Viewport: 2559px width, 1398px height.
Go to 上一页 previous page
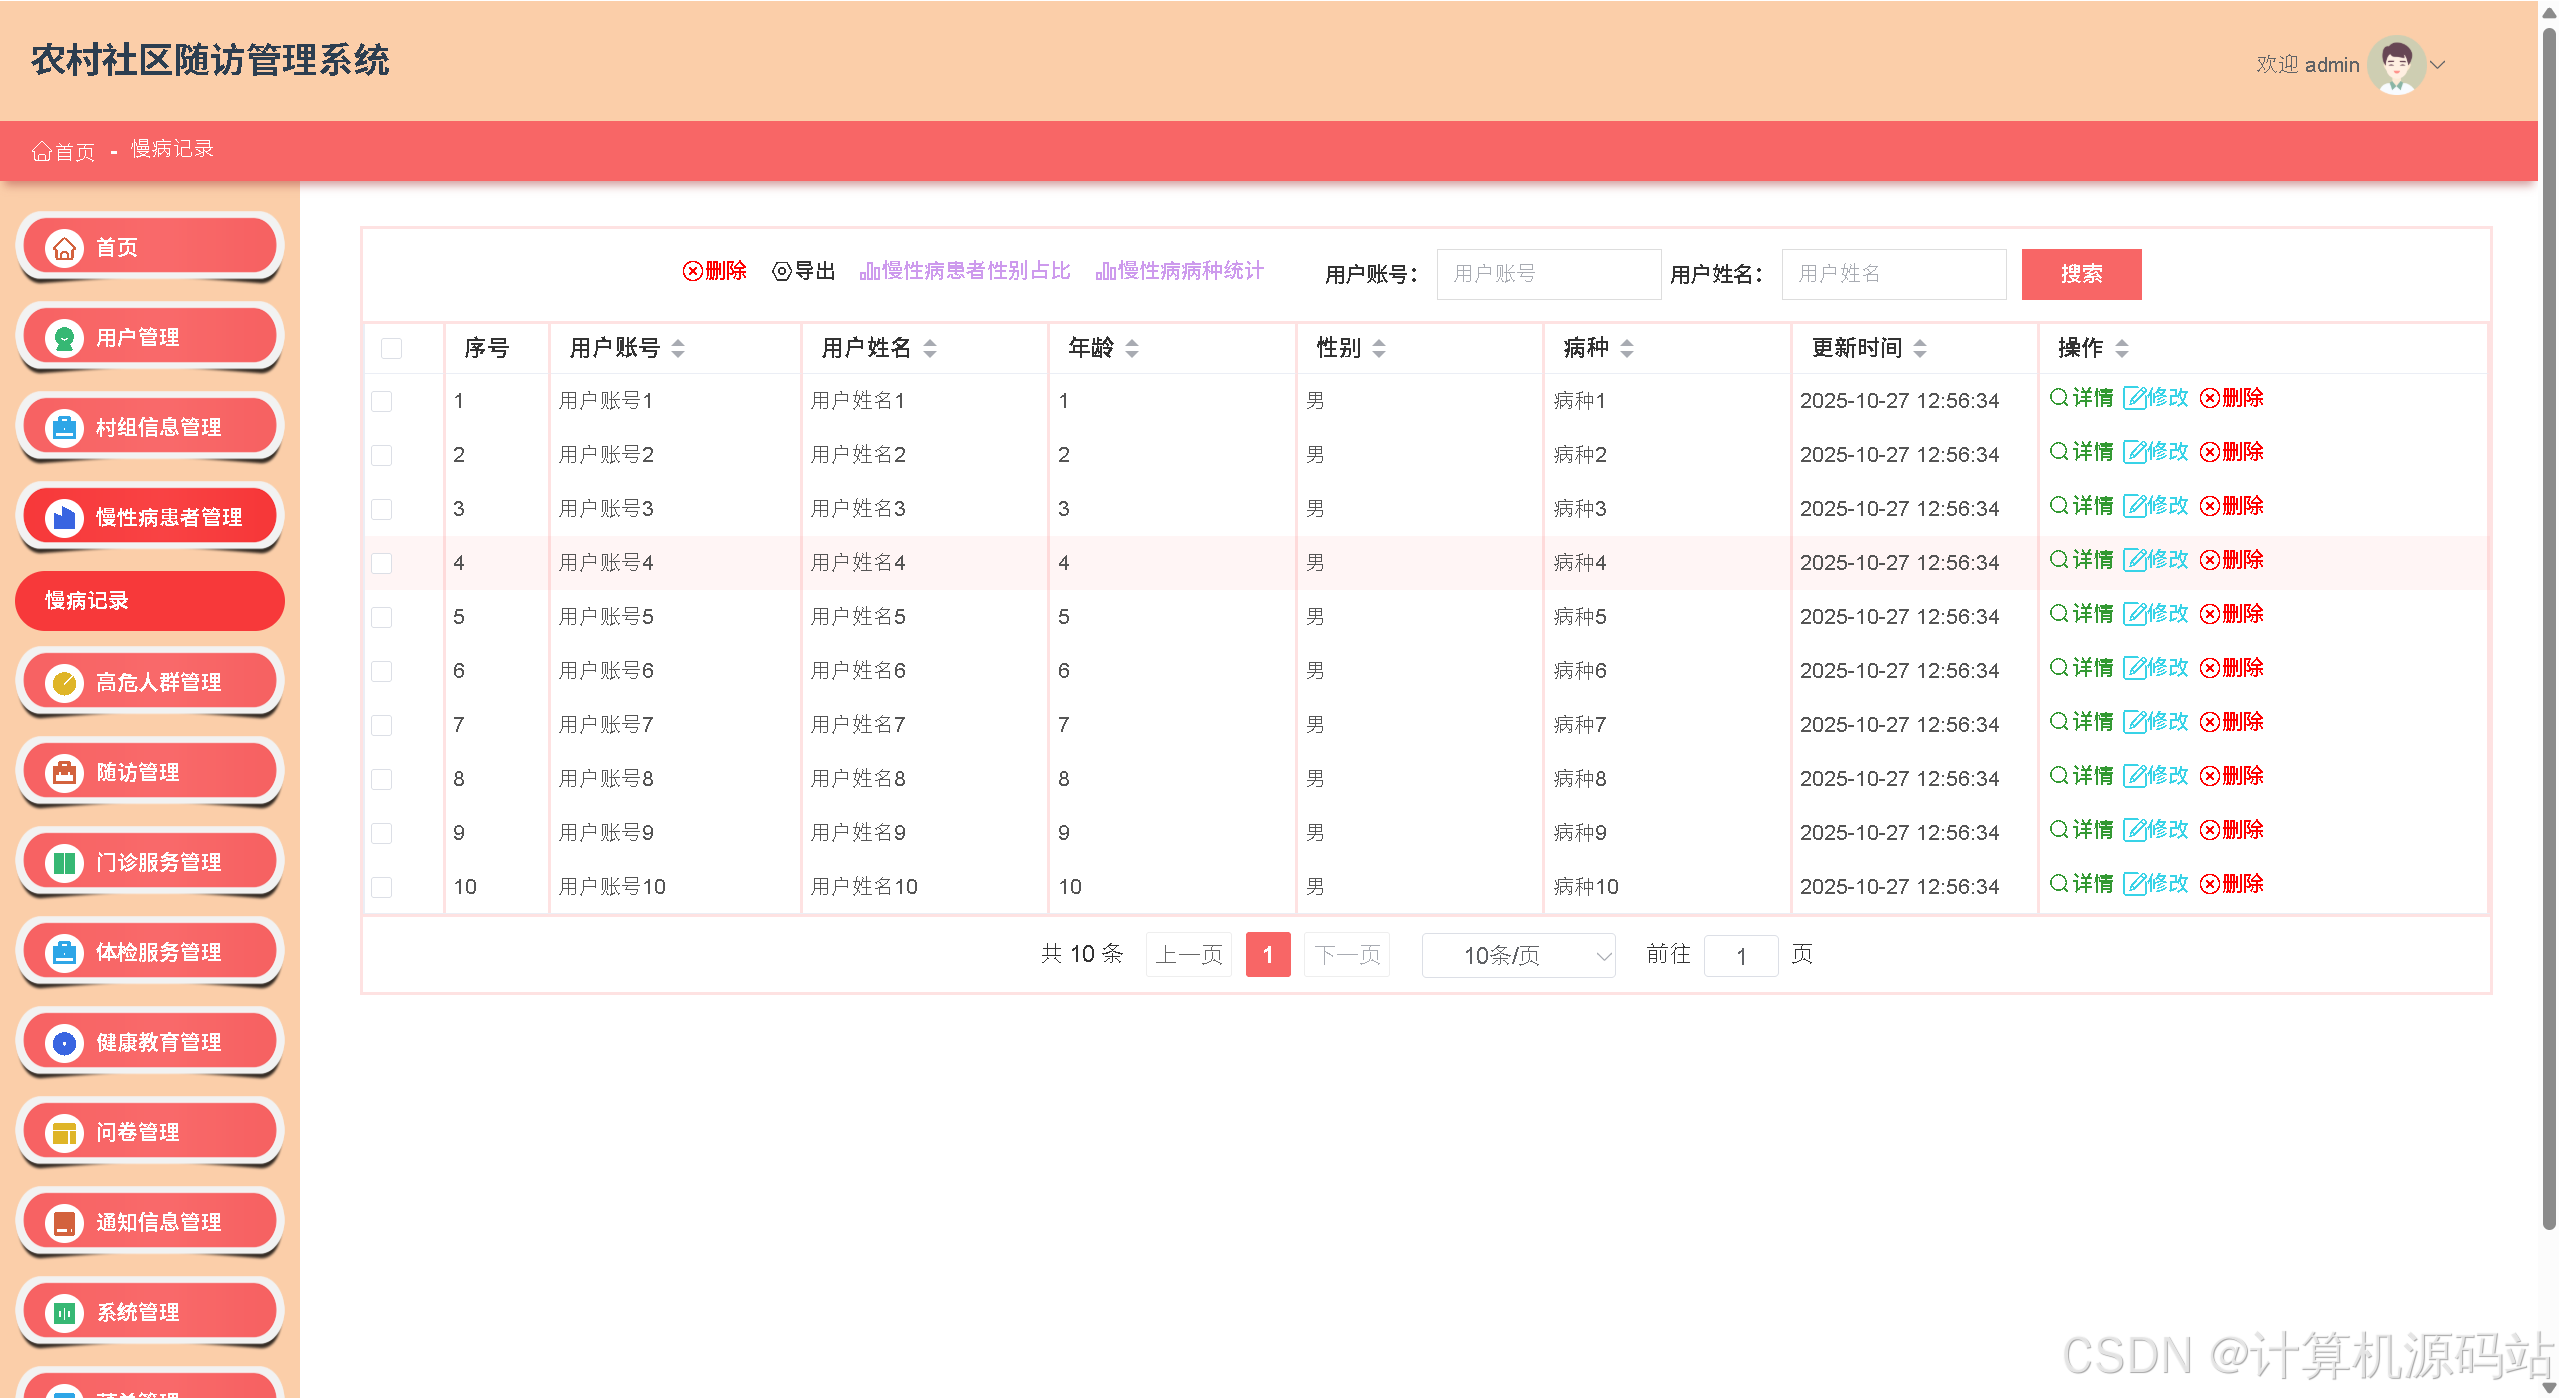1189,955
